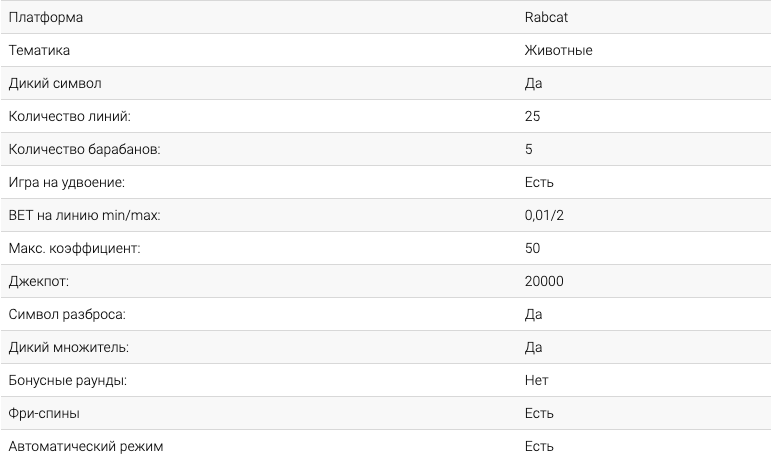Click the max coefficient value 50
773x465 pixels.
point(532,248)
